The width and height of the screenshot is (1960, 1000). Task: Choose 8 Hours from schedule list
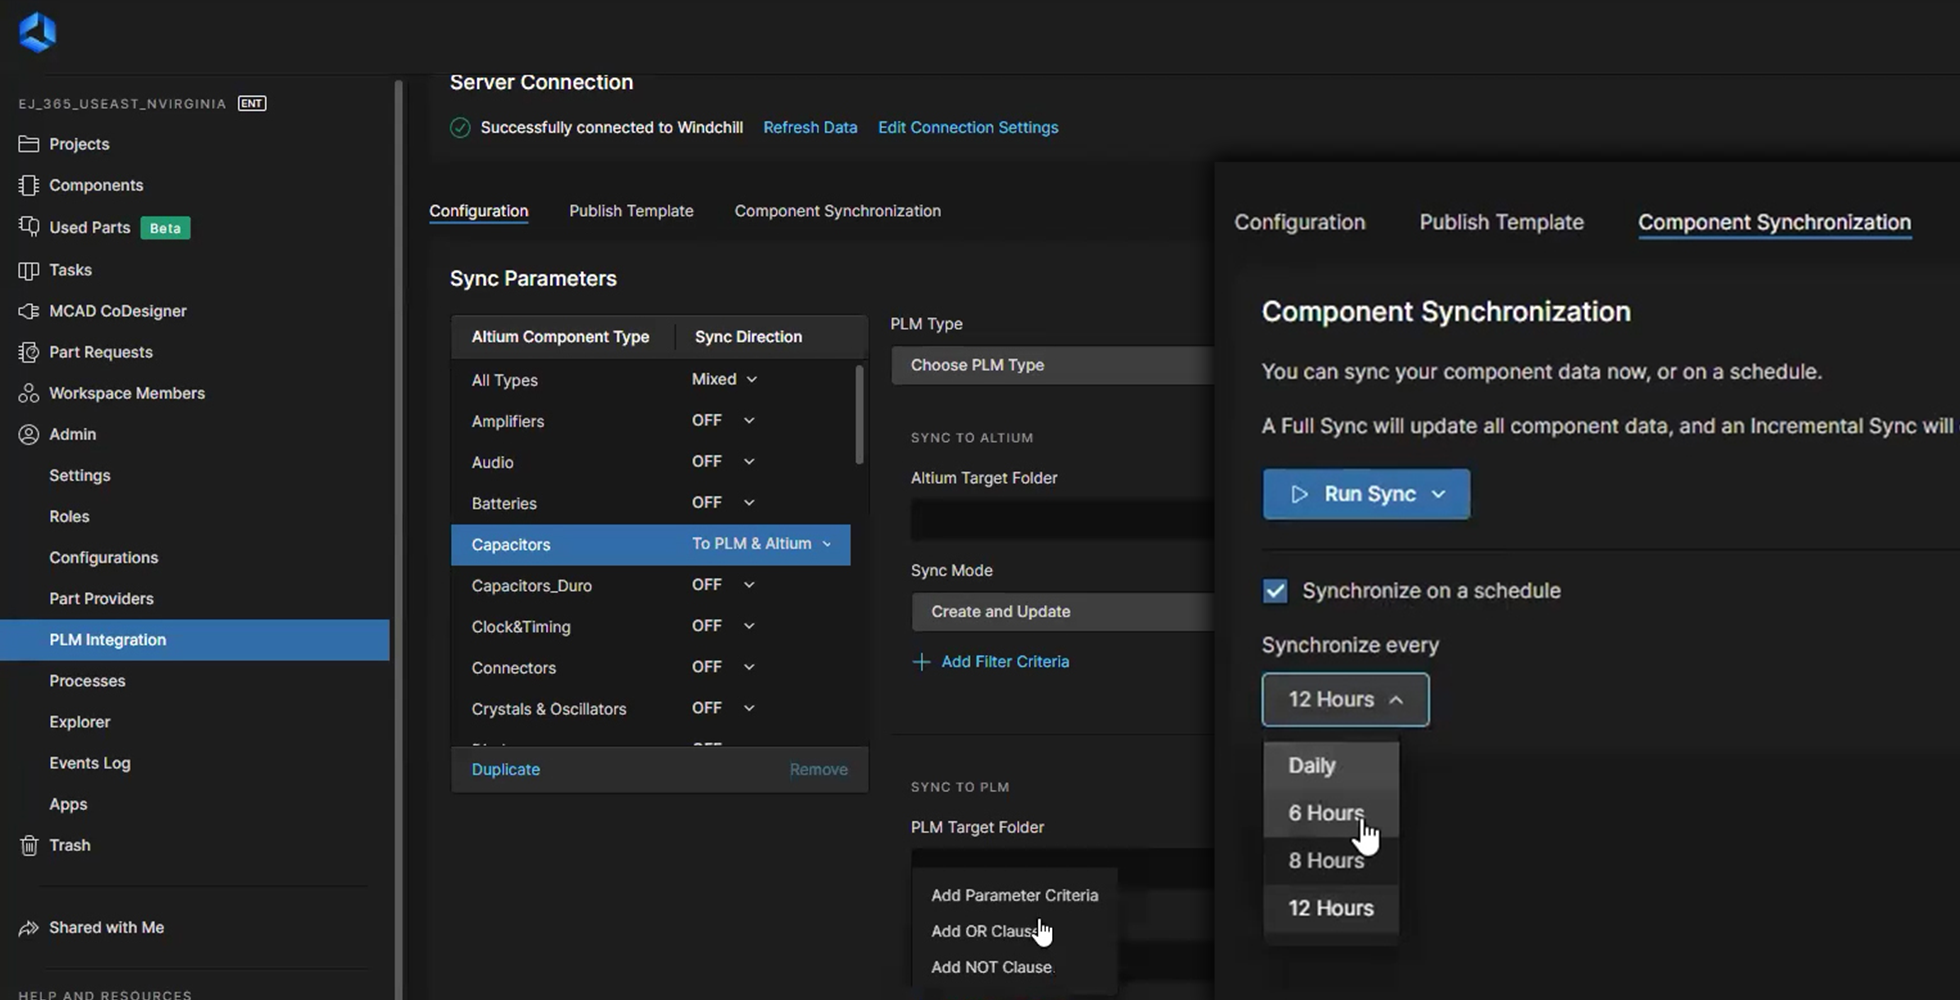tap(1331, 861)
